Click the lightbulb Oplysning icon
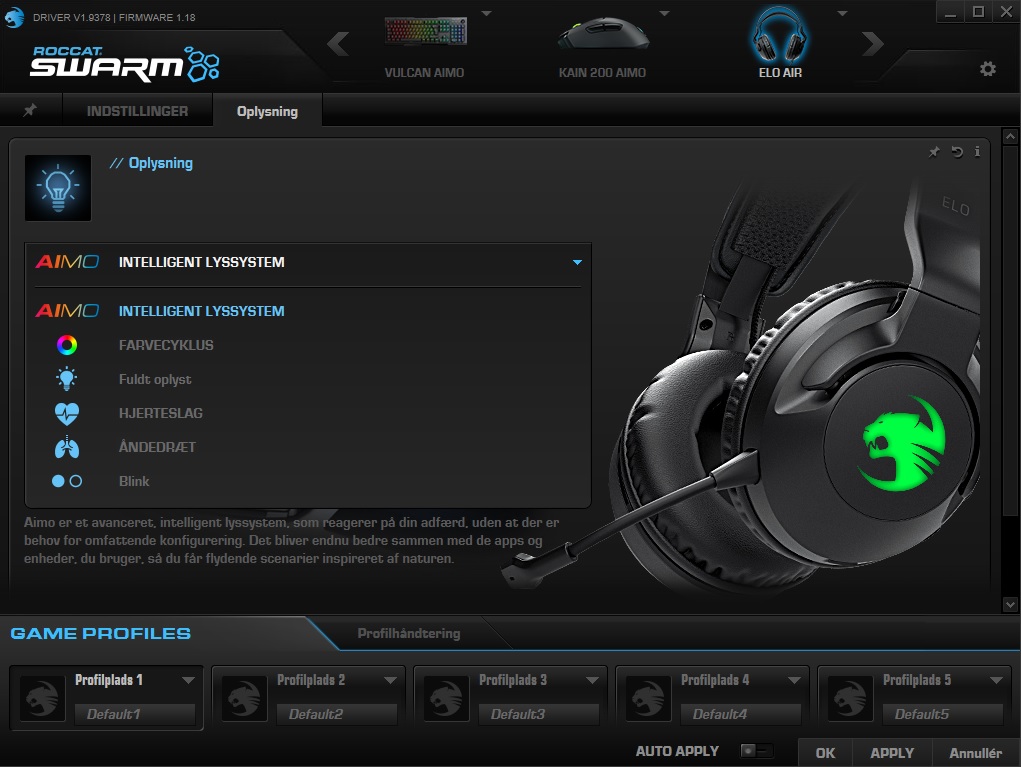Screen dimensions: 1021x767 [58, 188]
